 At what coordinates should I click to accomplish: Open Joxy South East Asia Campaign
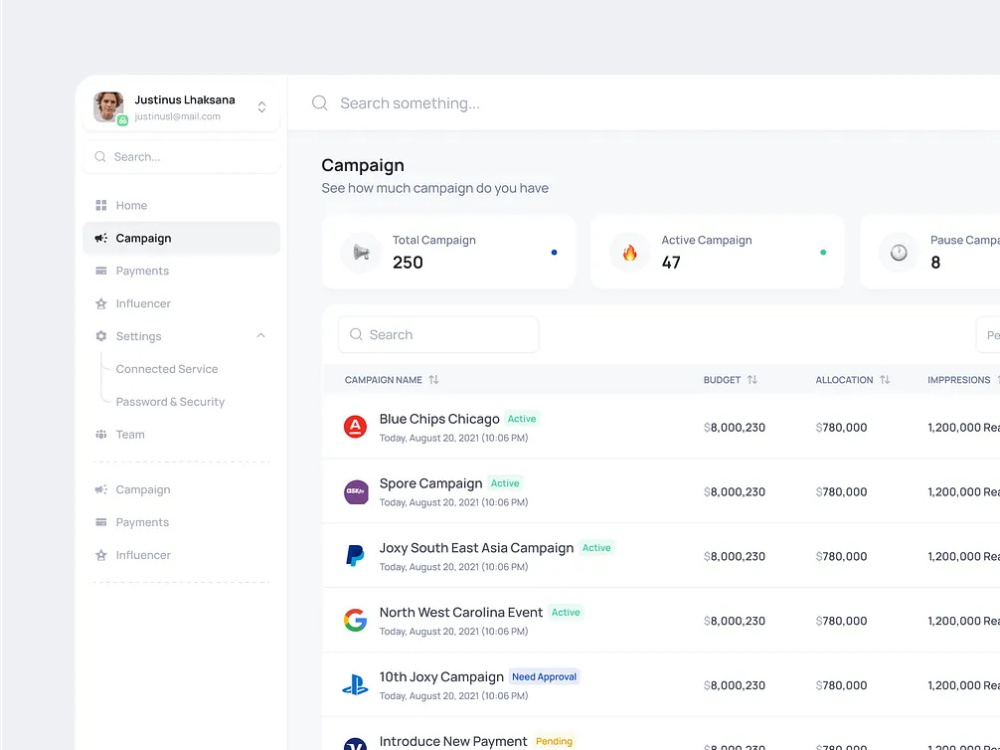pyautogui.click(x=476, y=548)
